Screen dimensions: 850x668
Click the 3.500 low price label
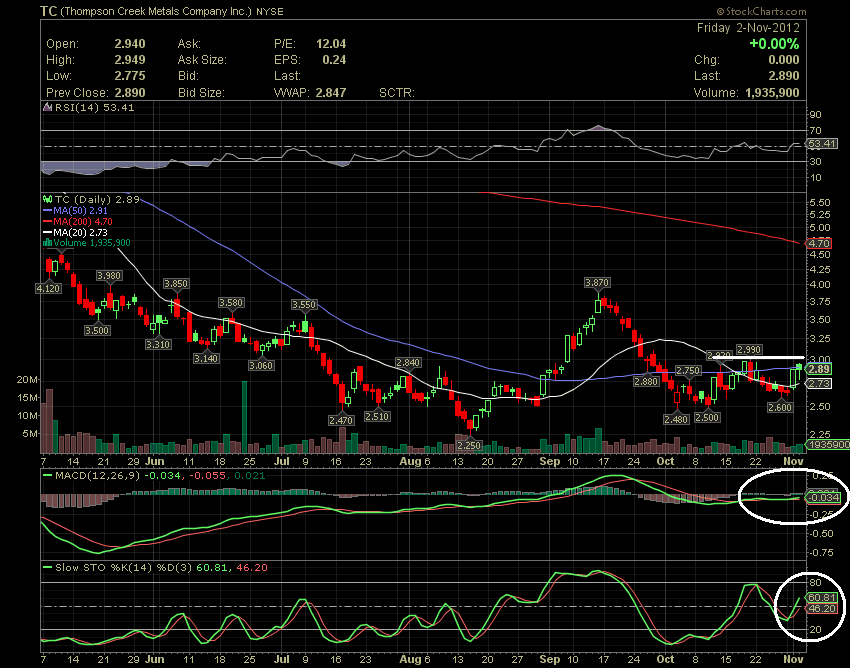97,330
